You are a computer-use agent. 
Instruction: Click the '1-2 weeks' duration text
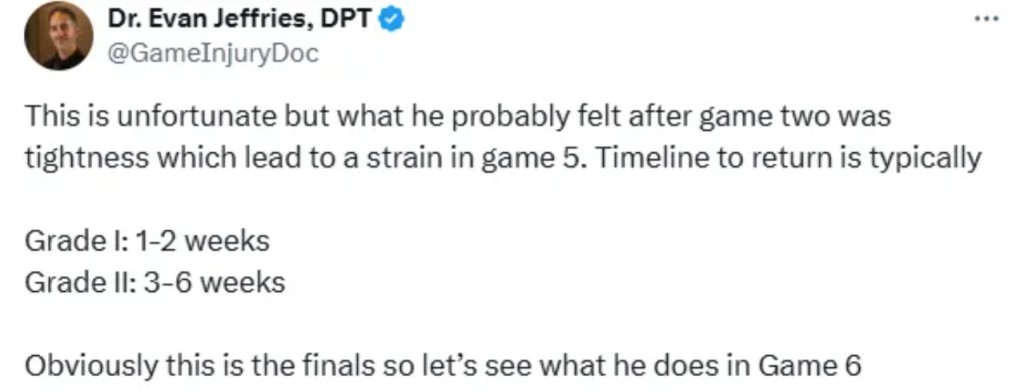click(202, 241)
